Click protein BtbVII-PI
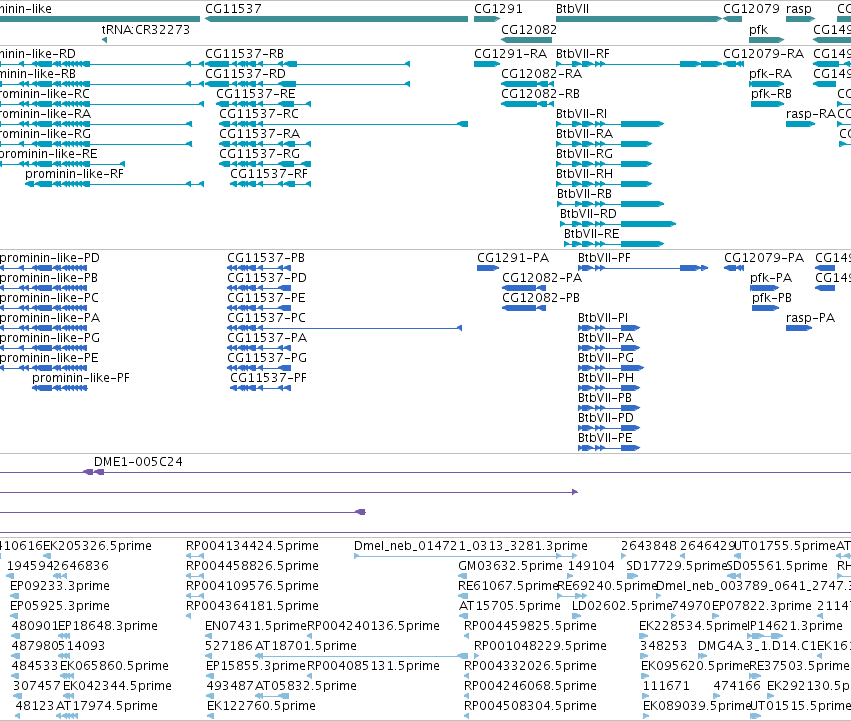Screen dimensions: 851x721 point(603,318)
